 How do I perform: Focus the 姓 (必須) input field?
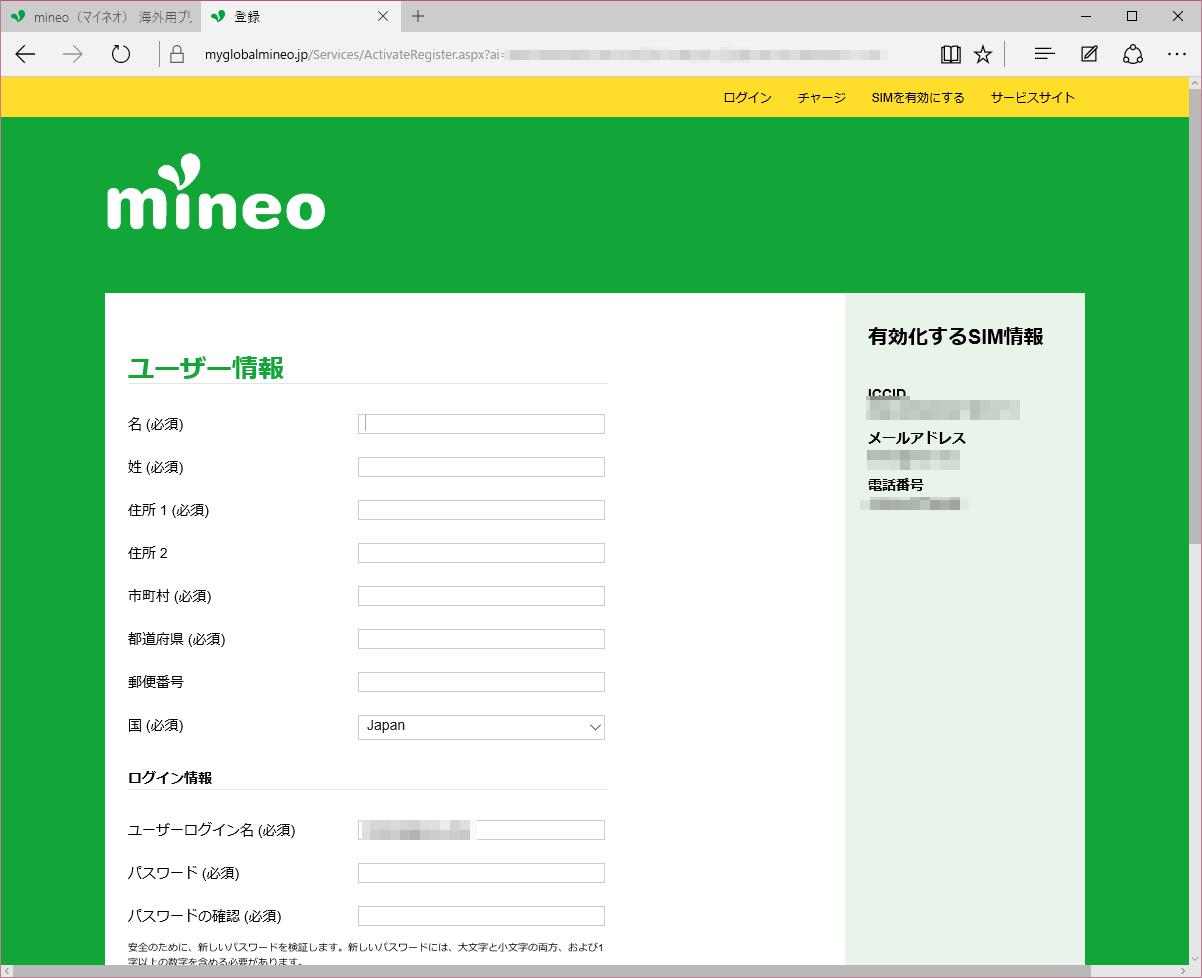[x=481, y=467]
